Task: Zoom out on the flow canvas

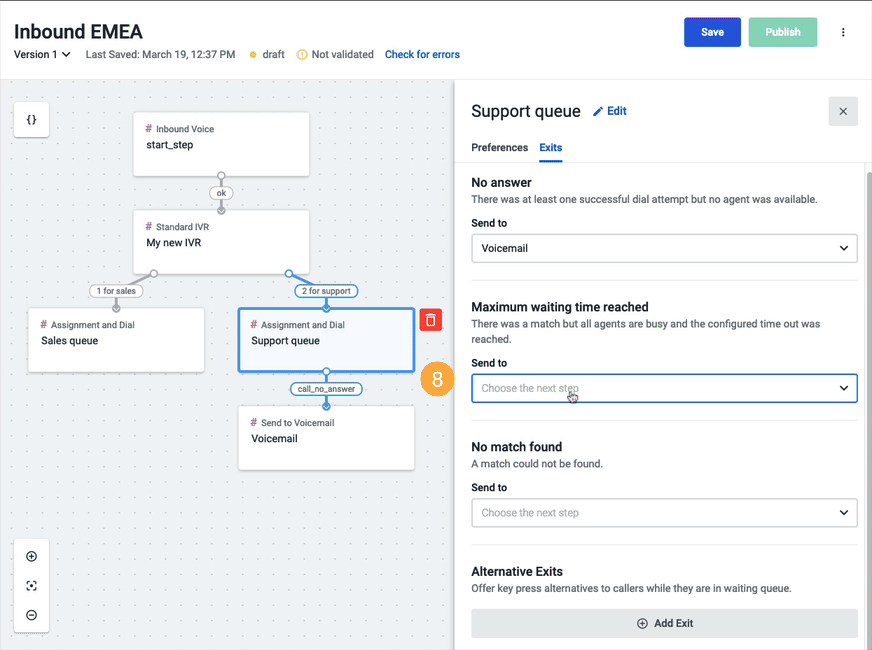Action: click(x=32, y=615)
